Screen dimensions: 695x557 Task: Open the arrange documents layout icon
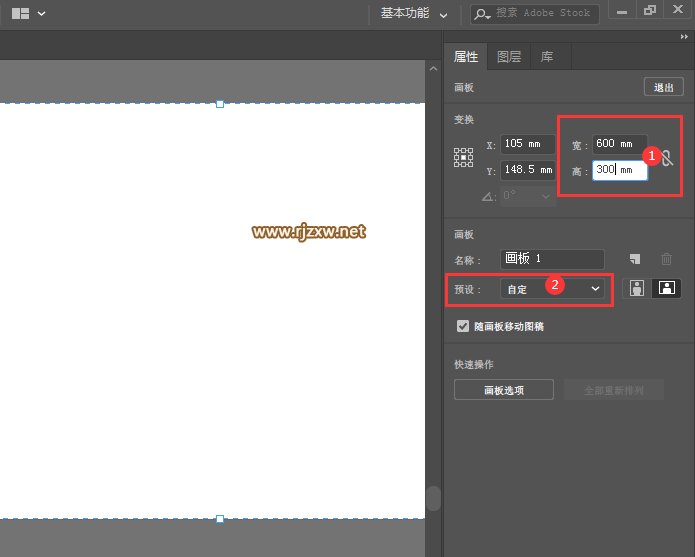[x=20, y=13]
